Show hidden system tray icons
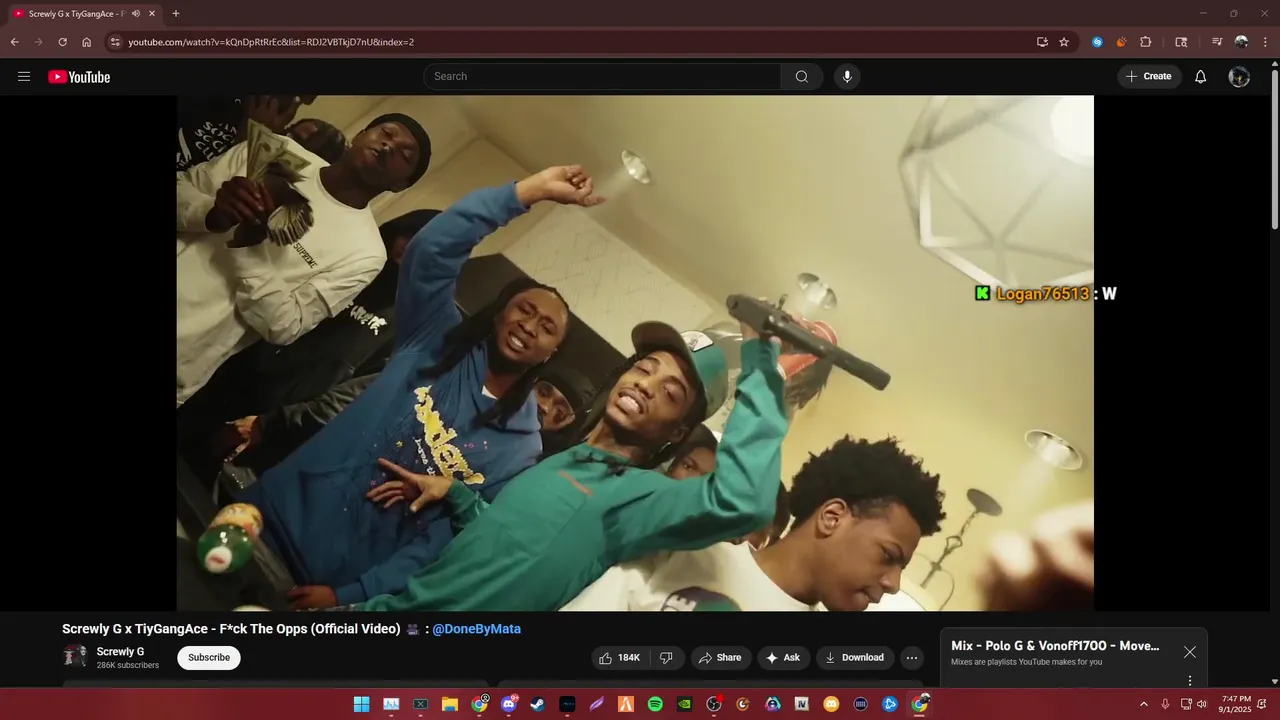 1144,704
